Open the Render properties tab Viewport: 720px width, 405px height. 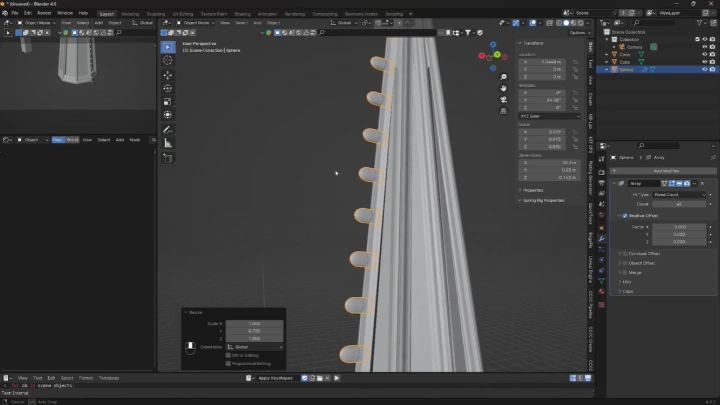click(602, 173)
